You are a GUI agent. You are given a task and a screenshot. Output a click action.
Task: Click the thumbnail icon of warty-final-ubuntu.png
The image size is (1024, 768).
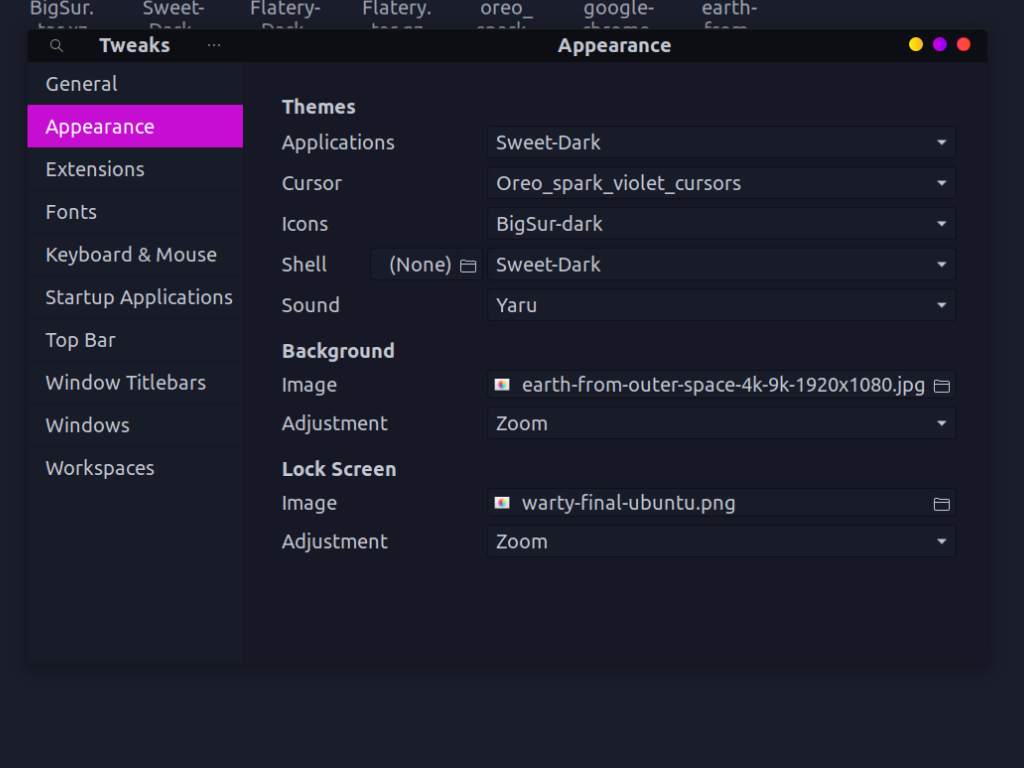502,503
